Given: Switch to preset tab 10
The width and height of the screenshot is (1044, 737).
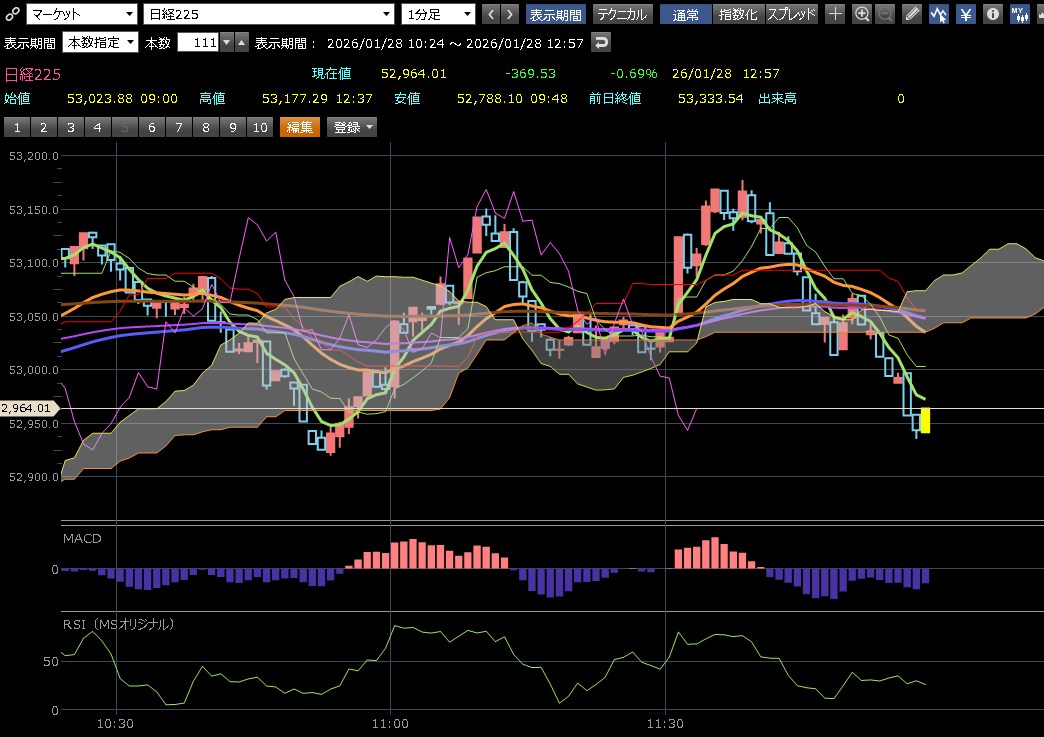Looking at the screenshot, I should point(260,127).
